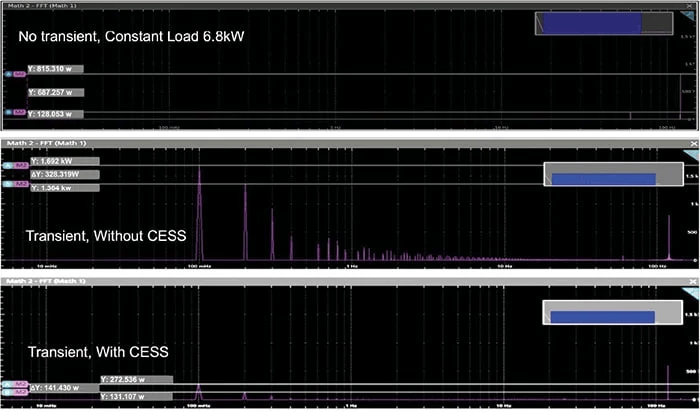Click the M2 badge beside Y: 815.310 W
This screenshot has height=412, width=700.
[19, 73]
